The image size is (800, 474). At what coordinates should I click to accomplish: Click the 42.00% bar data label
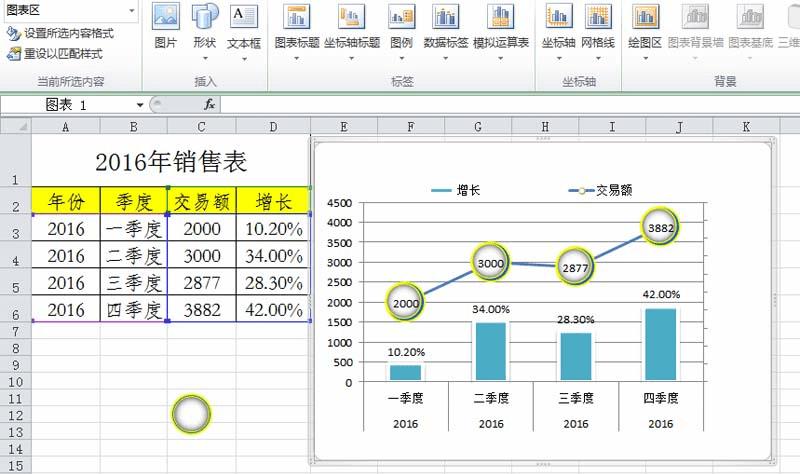[x=661, y=294]
